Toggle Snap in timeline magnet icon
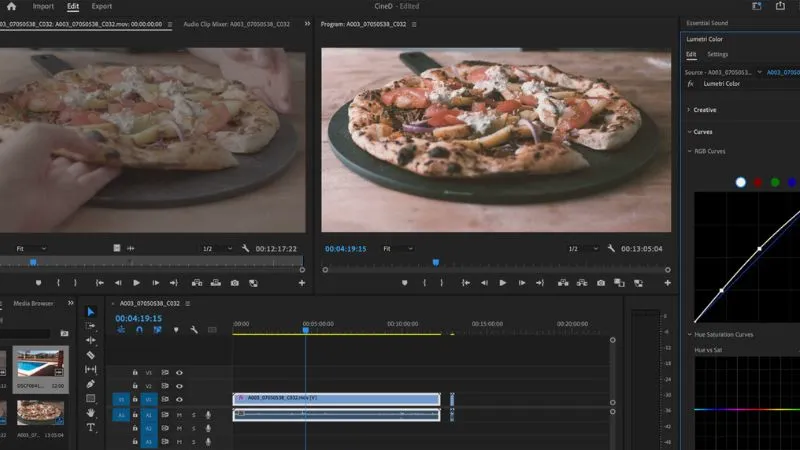Image resolution: width=800 pixels, height=450 pixels. pyautogui.click(x=139, y=330)
